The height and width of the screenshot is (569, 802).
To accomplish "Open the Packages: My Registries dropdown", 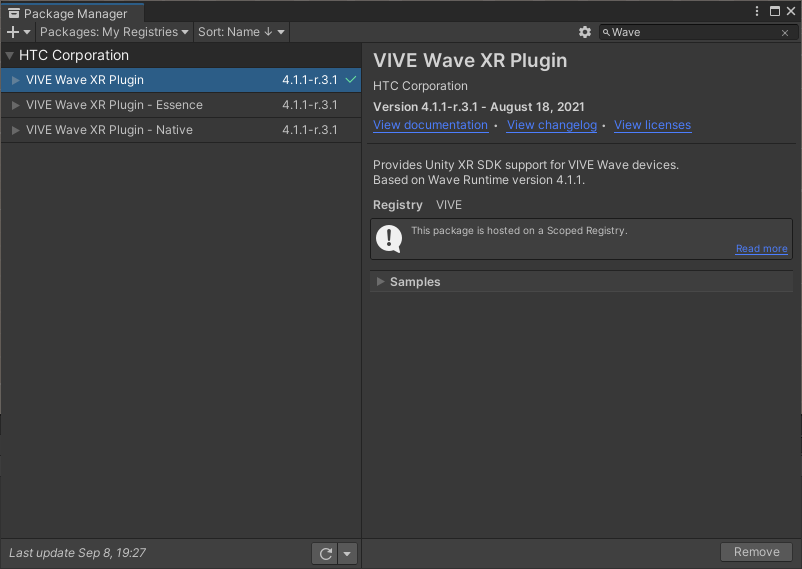I will (x=114, y=32).
